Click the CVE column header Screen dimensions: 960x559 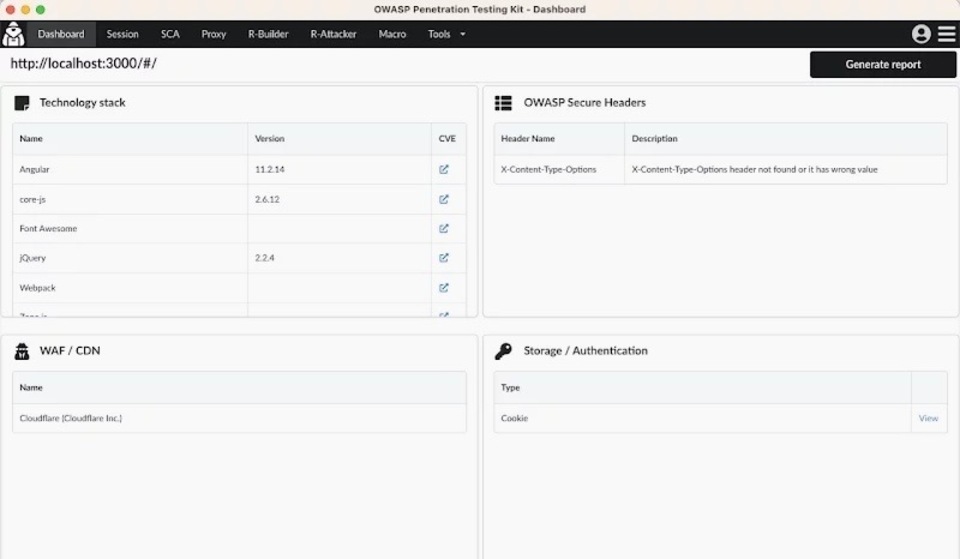coord(447,139)
